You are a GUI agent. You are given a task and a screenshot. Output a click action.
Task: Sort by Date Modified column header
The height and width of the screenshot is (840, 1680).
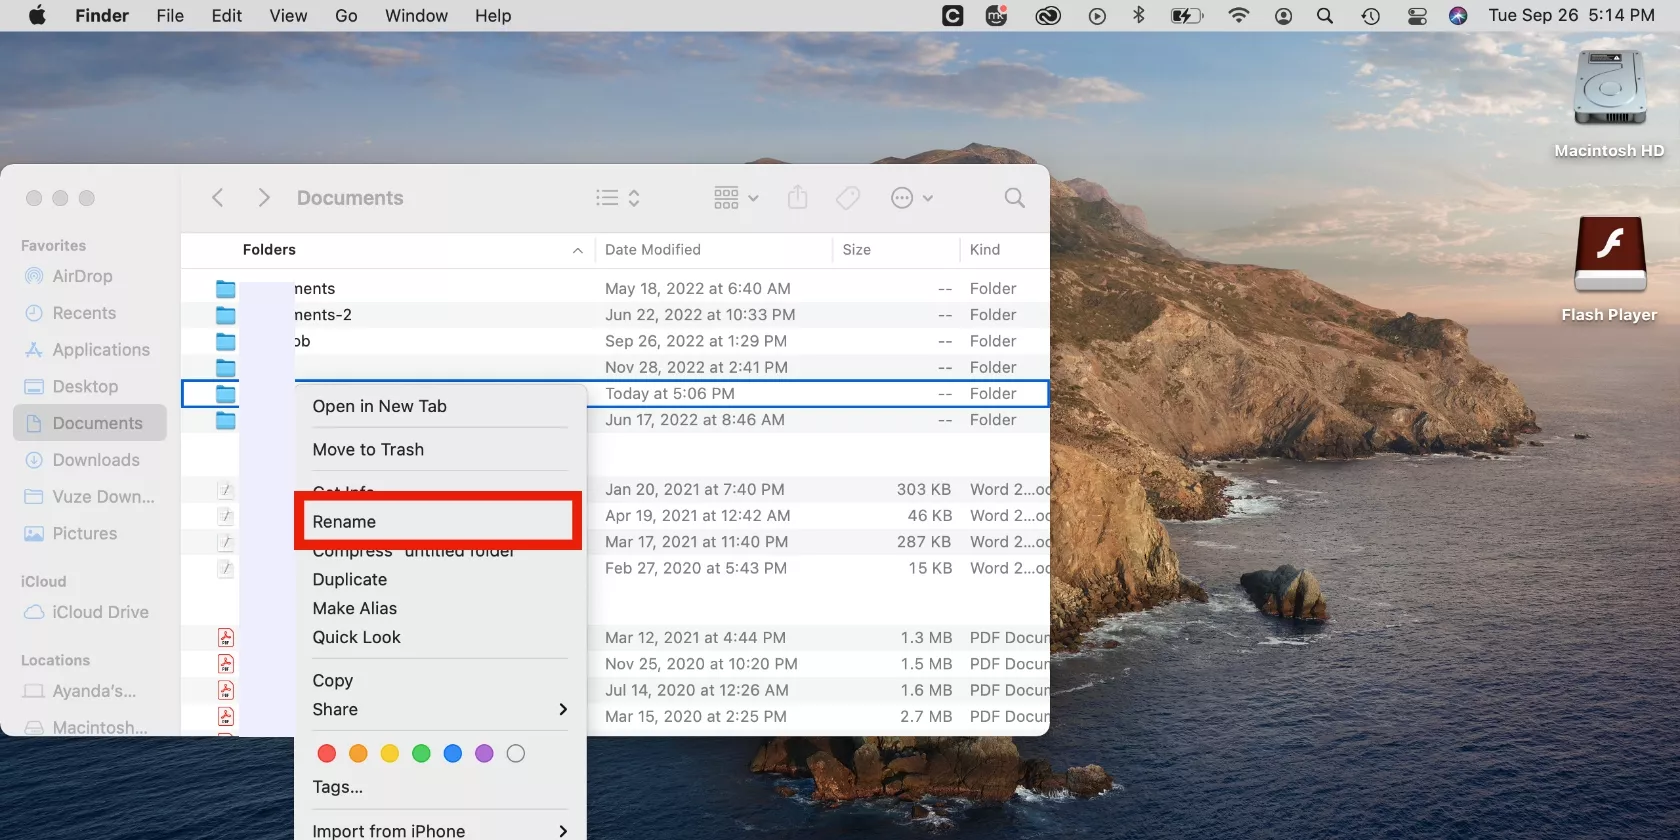coord(653,250)
